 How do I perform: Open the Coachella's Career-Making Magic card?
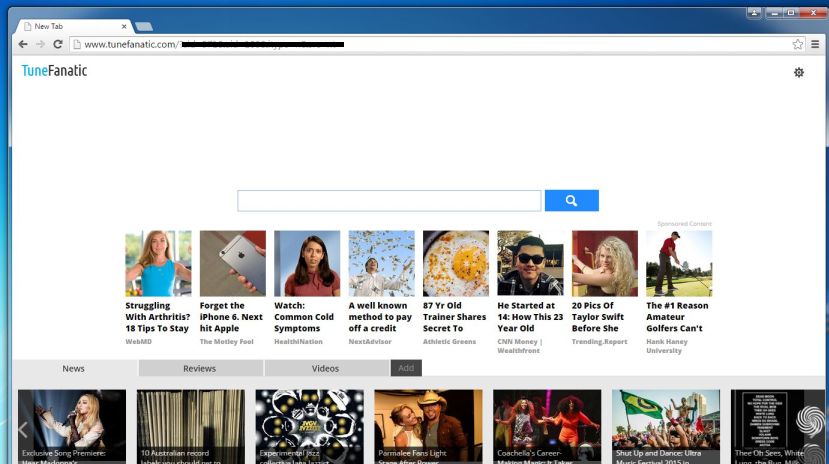pos(547,427)
